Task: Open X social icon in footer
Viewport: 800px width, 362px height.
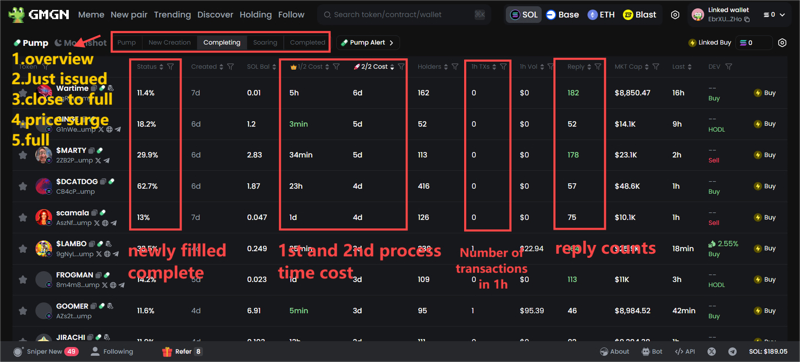Action: pyautogui.click(x=712, y=351)
